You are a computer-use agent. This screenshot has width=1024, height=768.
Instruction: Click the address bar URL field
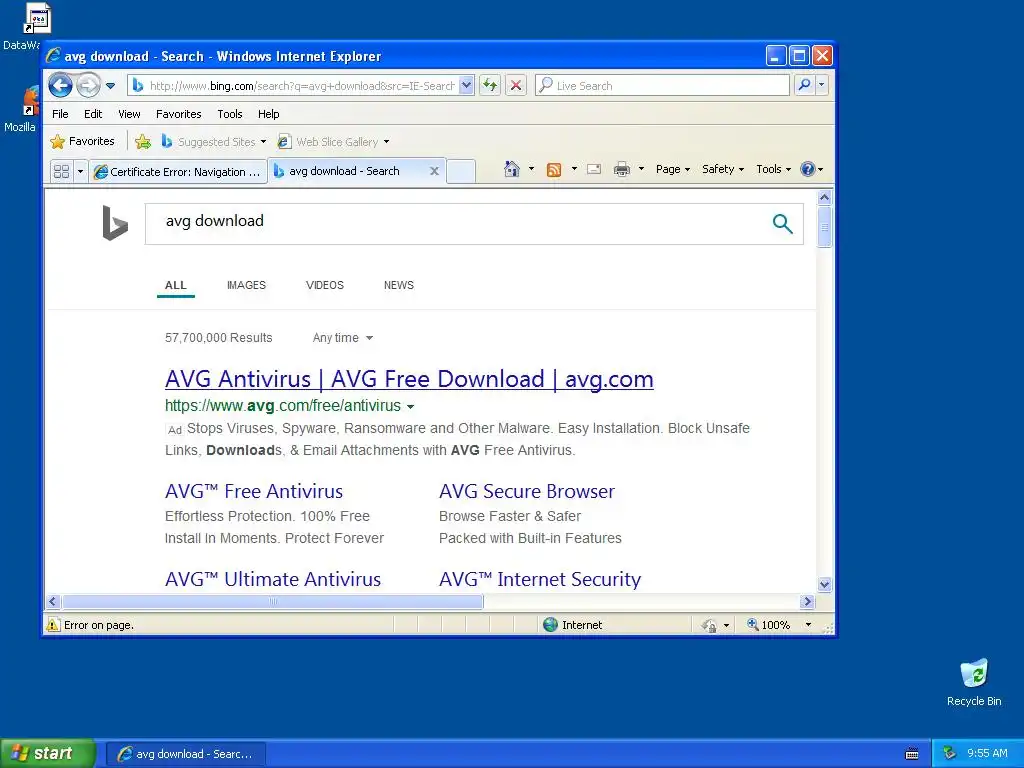click(301, 86)
